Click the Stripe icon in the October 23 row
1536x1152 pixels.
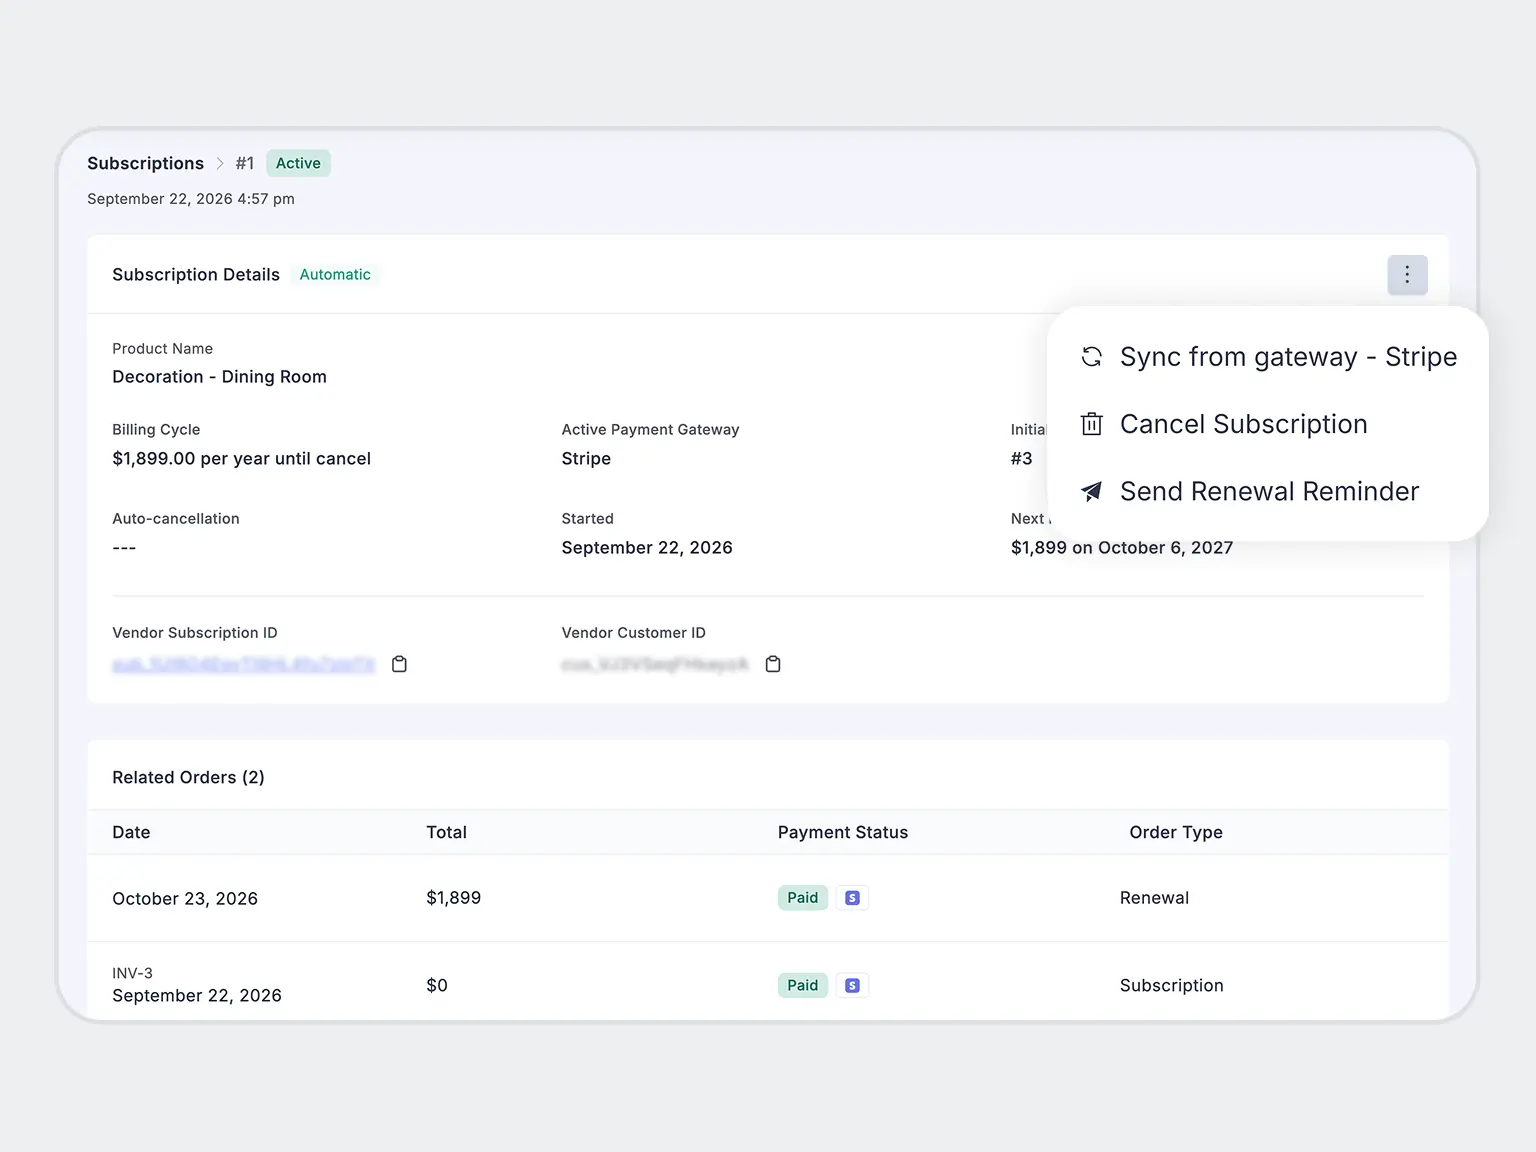click(852, 898)
